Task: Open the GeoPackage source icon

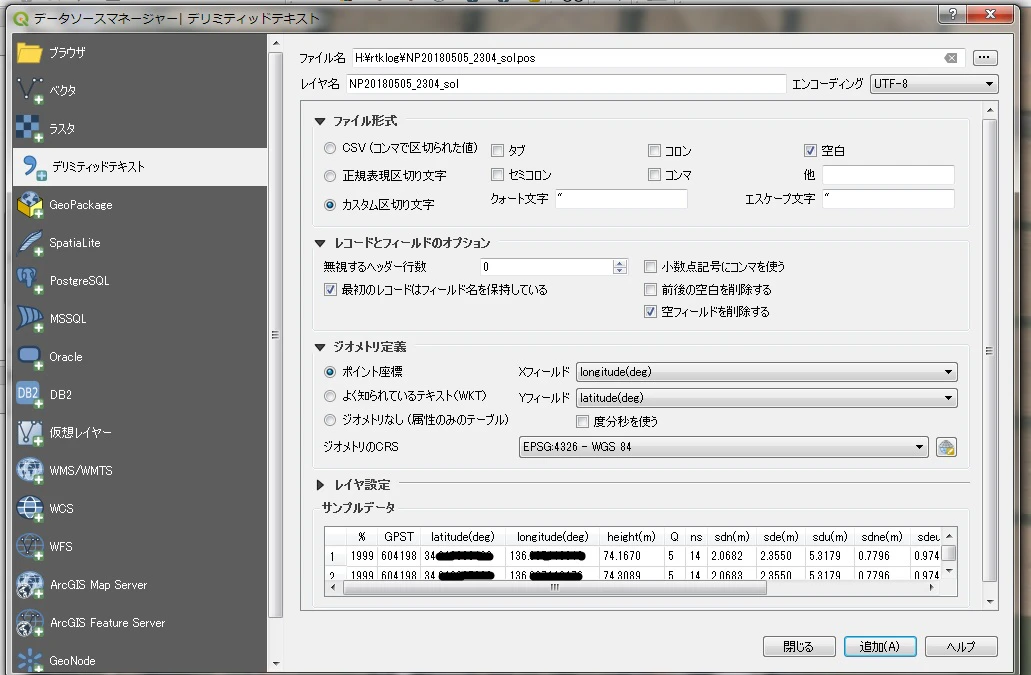Action: [29, 205]
